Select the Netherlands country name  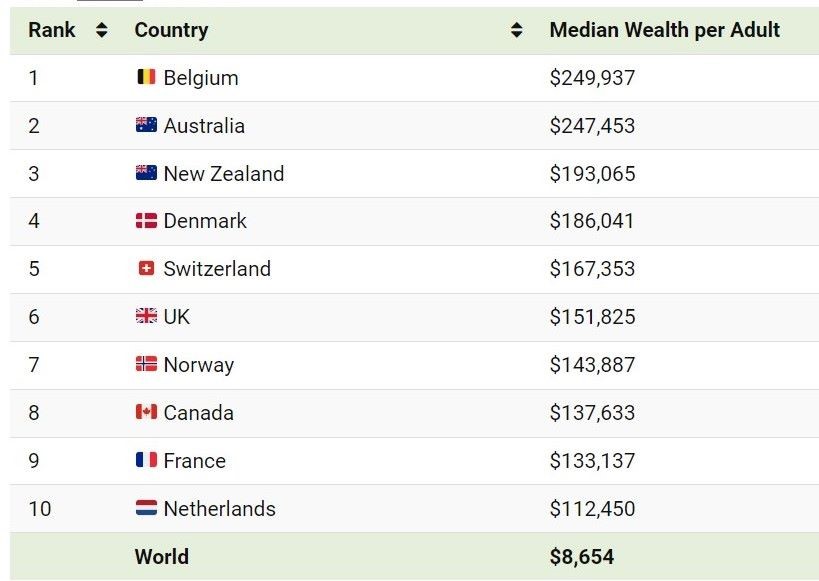[219, 508]
